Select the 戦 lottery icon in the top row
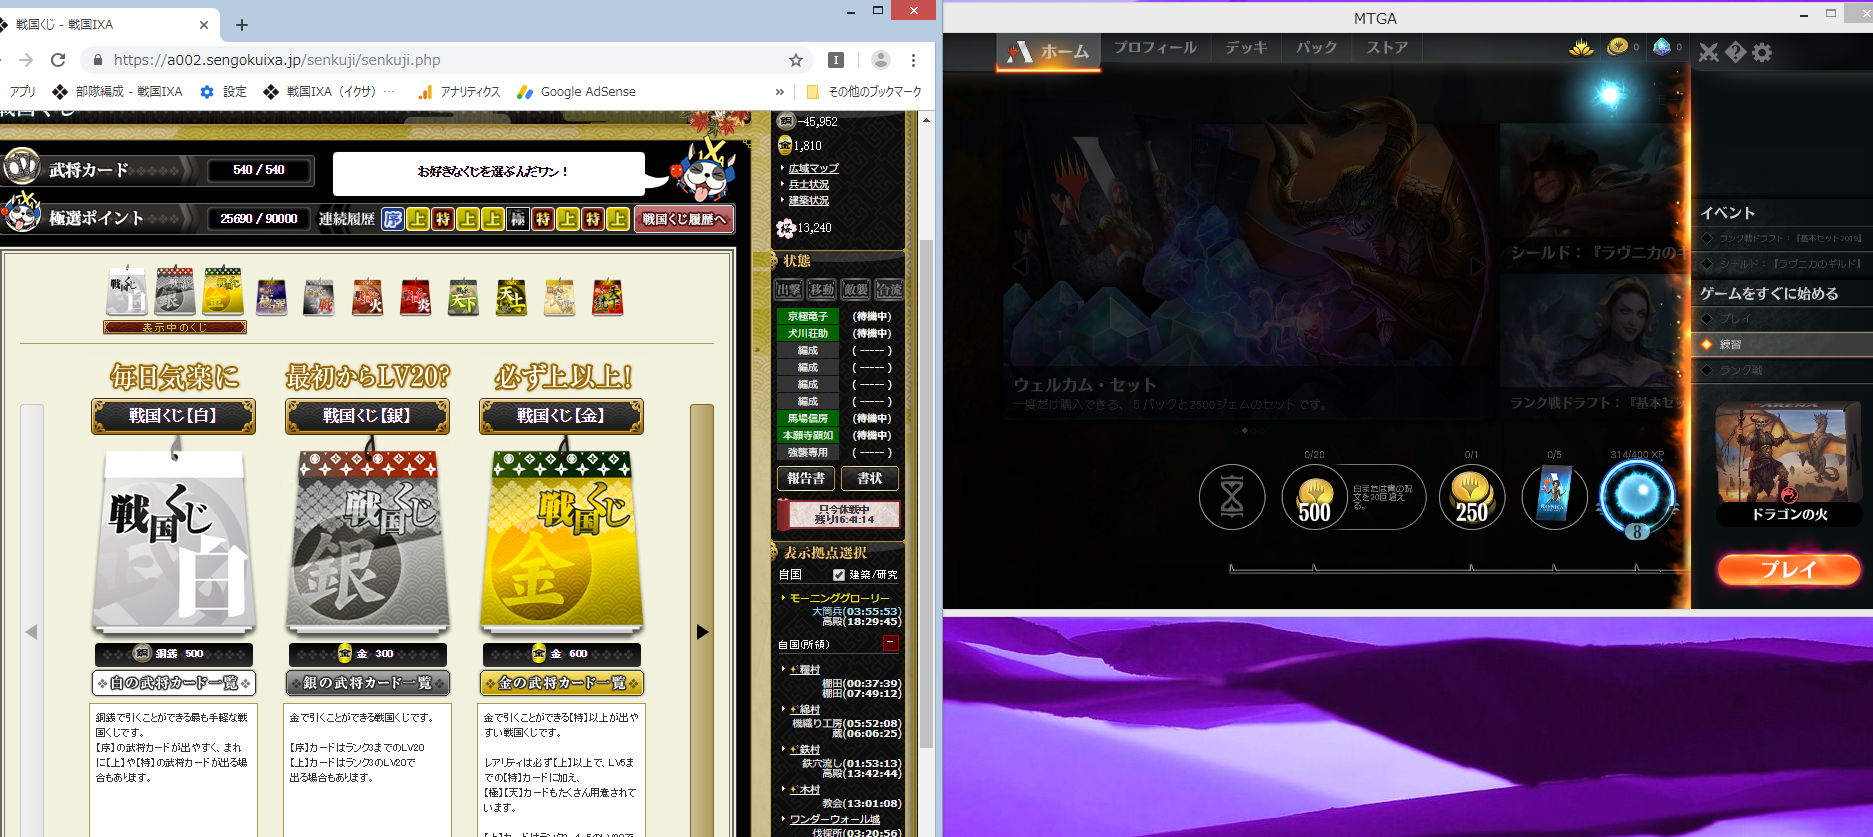This screenshot has height=837, width=1873. [319, 297]
